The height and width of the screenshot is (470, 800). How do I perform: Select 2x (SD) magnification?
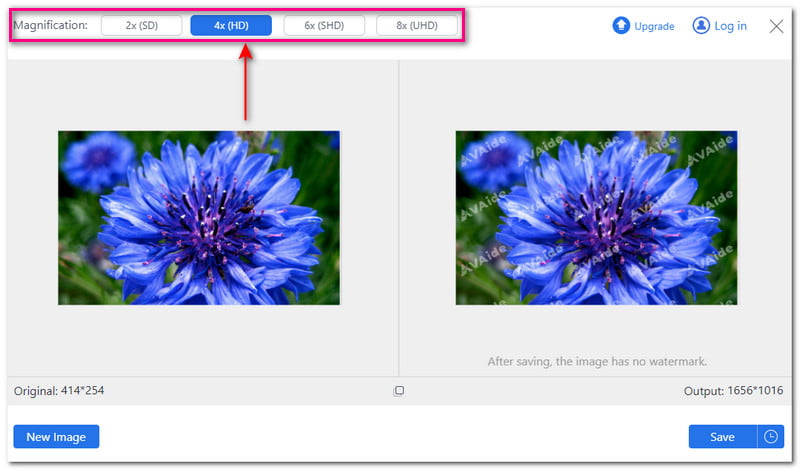pyautogui.click(x=141, y=25)
